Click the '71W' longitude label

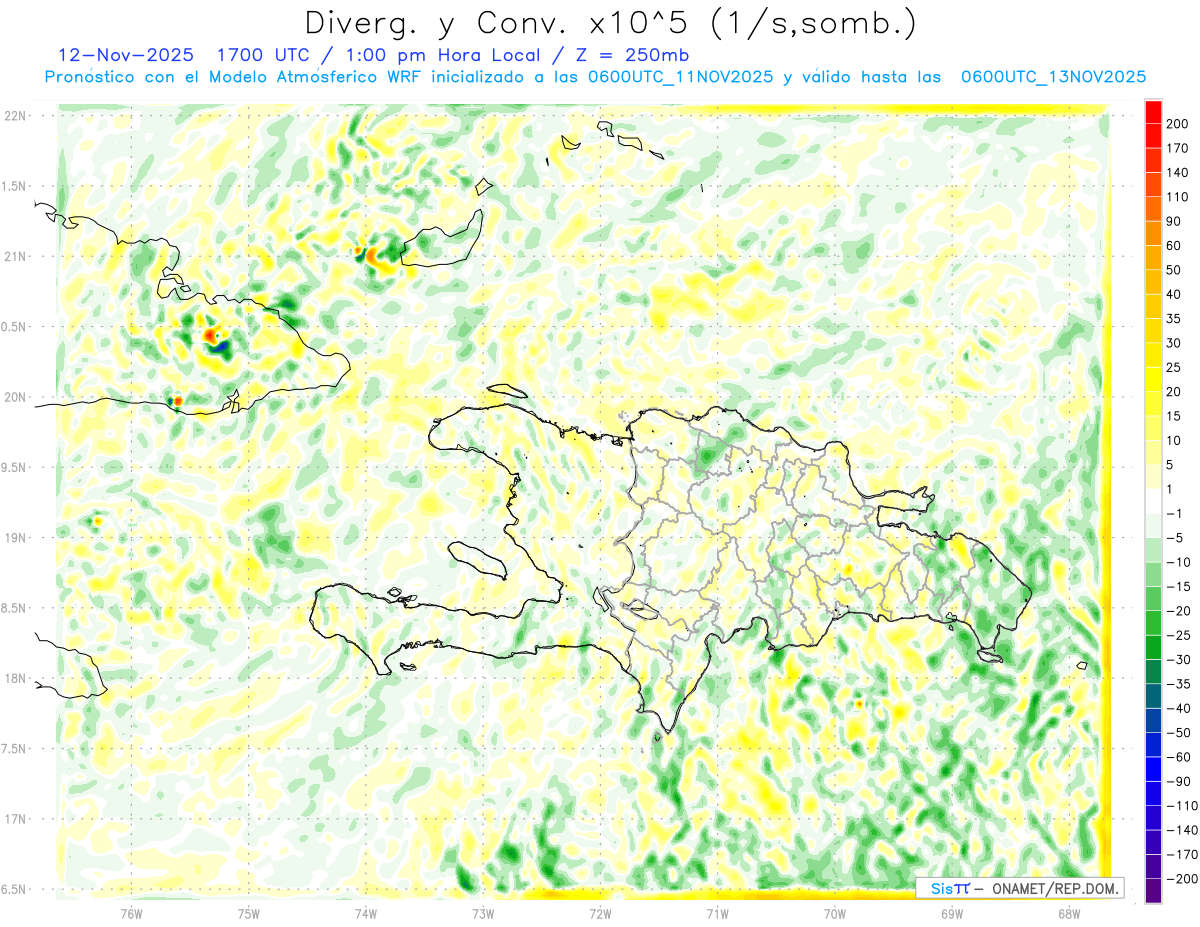tap(717, 913)
